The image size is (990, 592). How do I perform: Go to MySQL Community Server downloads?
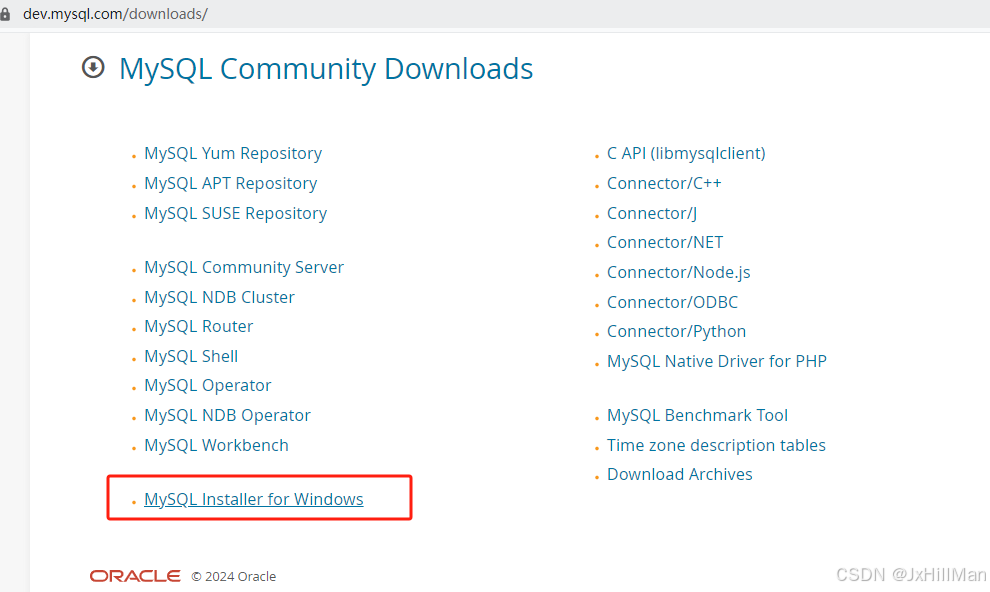[x=244, y=268]
